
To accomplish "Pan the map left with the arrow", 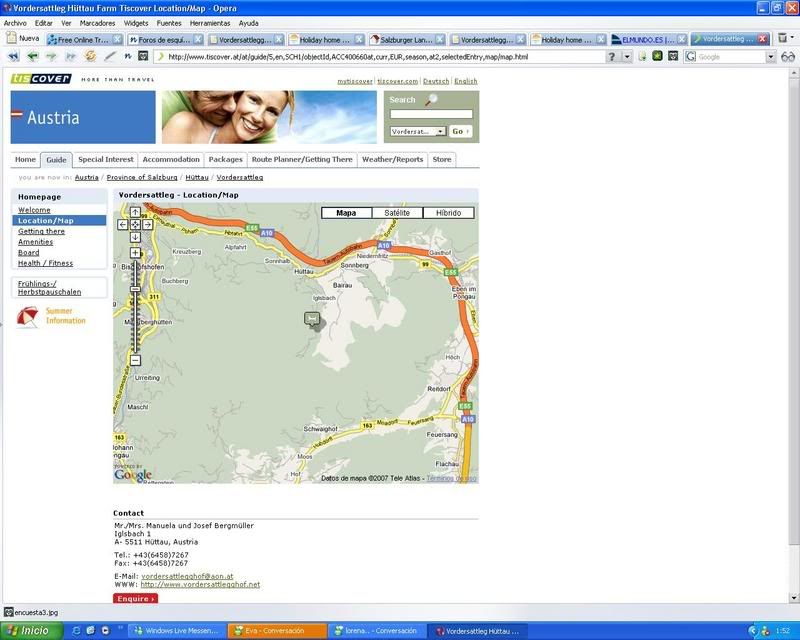I will (123, 225).
